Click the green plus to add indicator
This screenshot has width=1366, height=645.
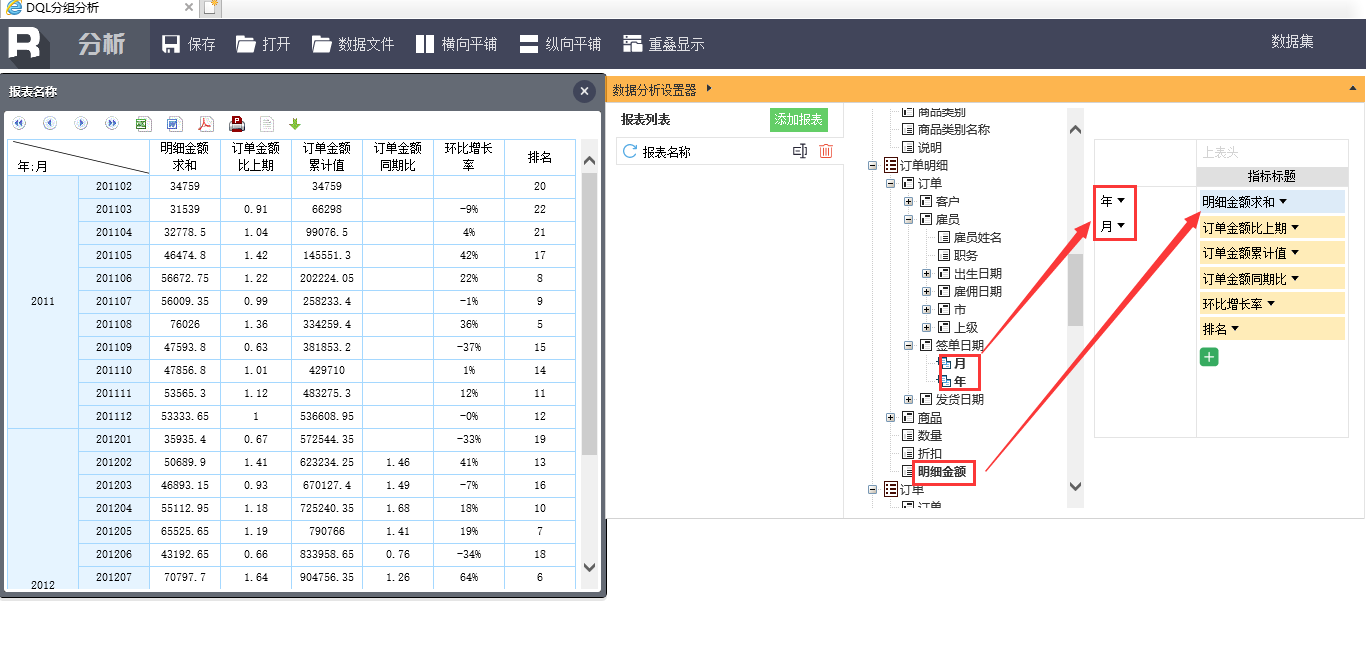(x=1209, y=357)
